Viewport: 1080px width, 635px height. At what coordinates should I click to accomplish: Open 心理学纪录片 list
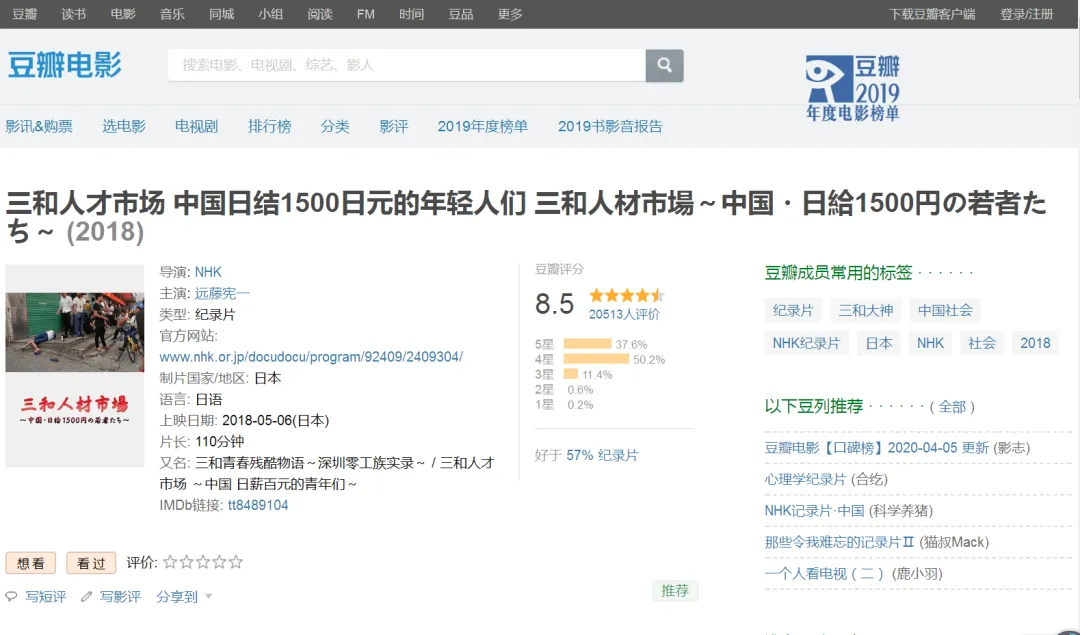pyautogui.click(x=805, y=479)
